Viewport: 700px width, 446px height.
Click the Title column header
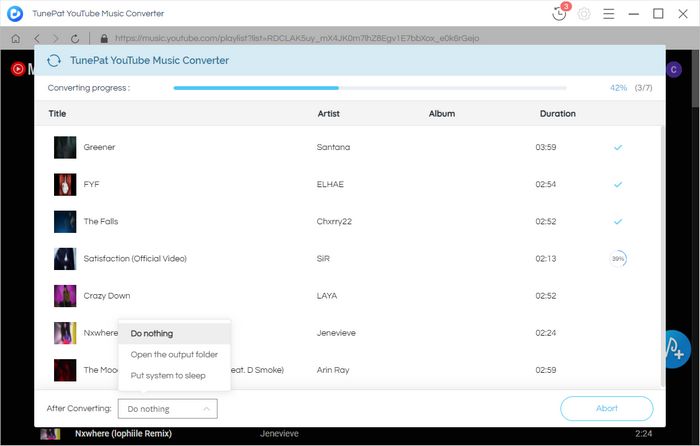coord(57,113)
